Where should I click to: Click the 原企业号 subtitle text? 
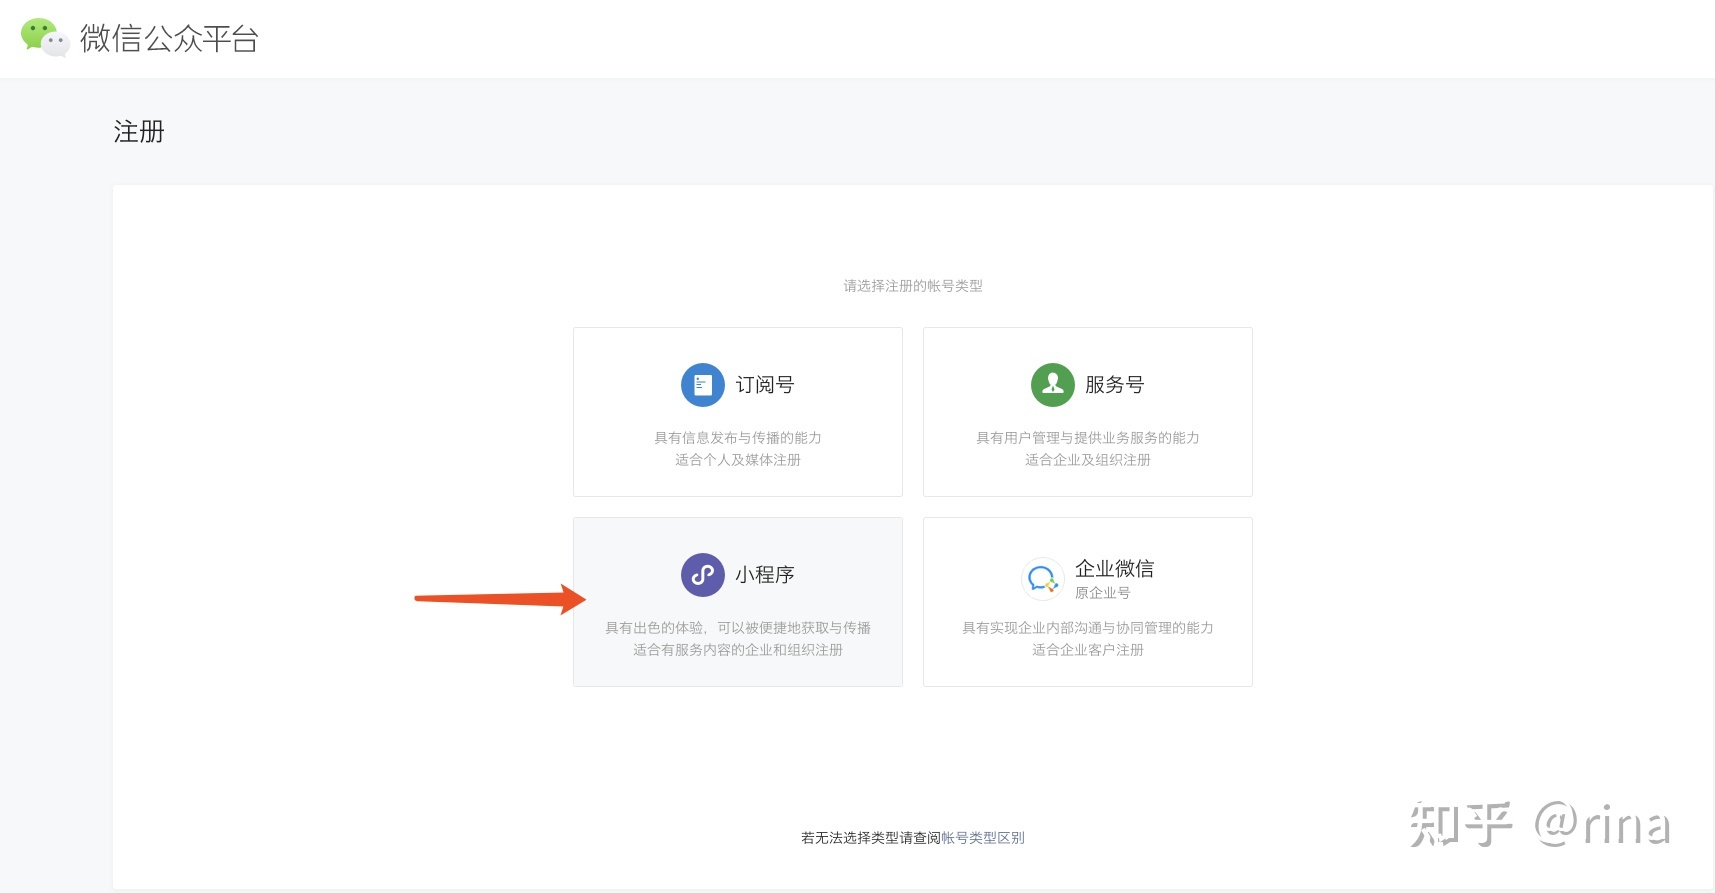tap(1103, 593)
